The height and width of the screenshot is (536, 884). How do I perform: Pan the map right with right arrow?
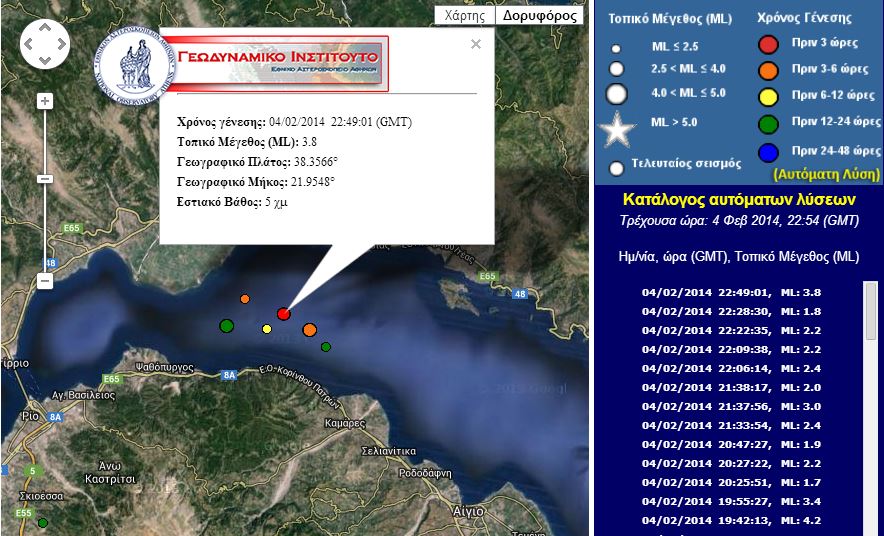[61, 44]
